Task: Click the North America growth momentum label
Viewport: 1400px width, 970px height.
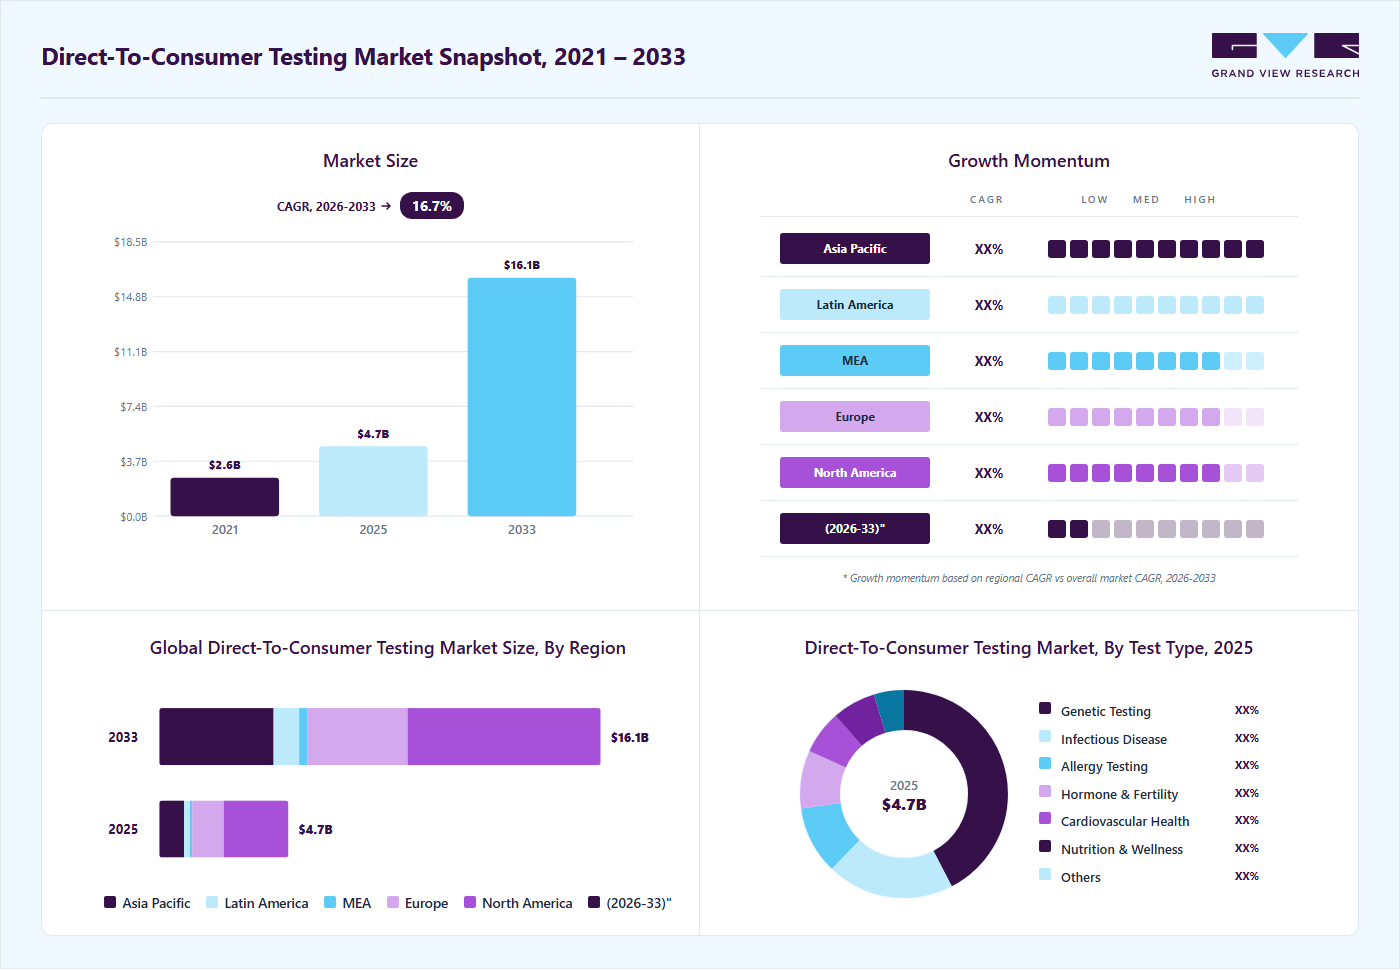Action: 855,473
